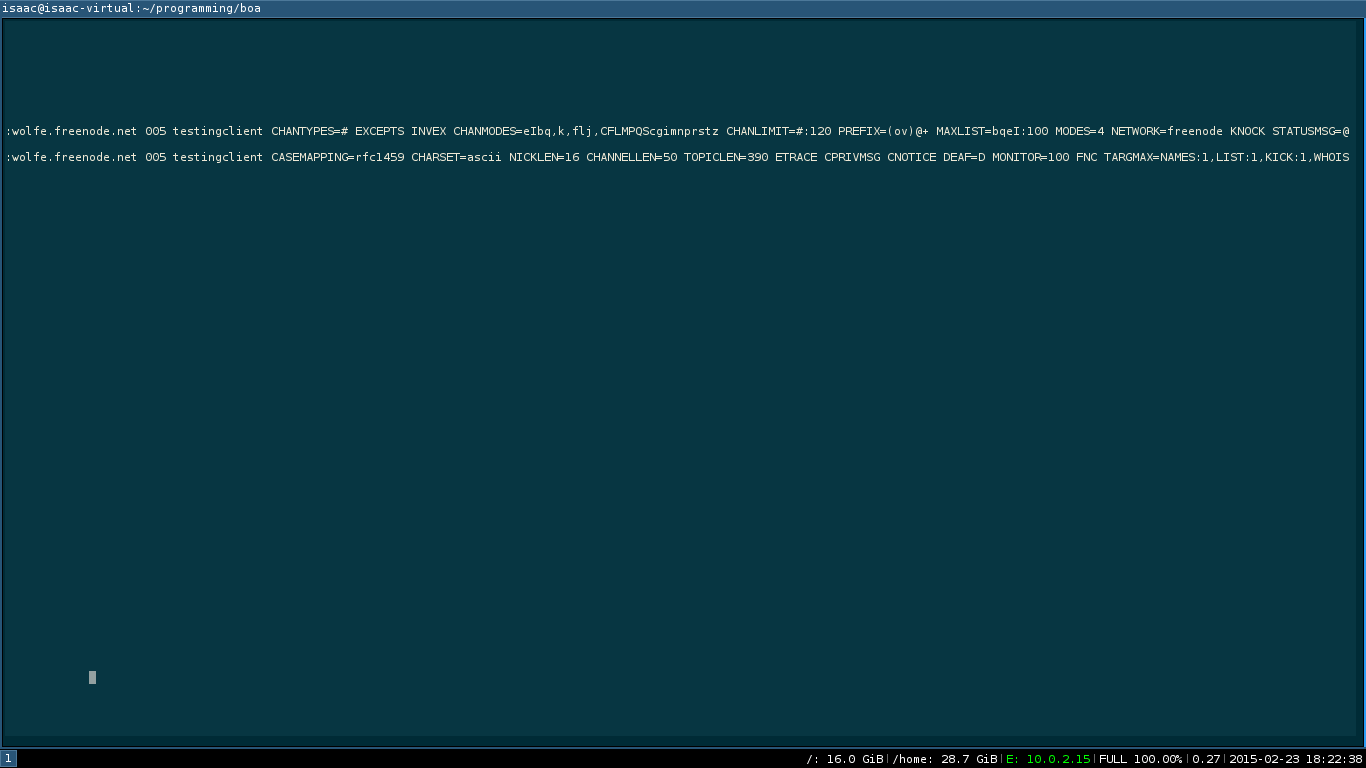Click the battery status FULL 100.00%
Screen dimensions: 1366x768
[1140, 759]
